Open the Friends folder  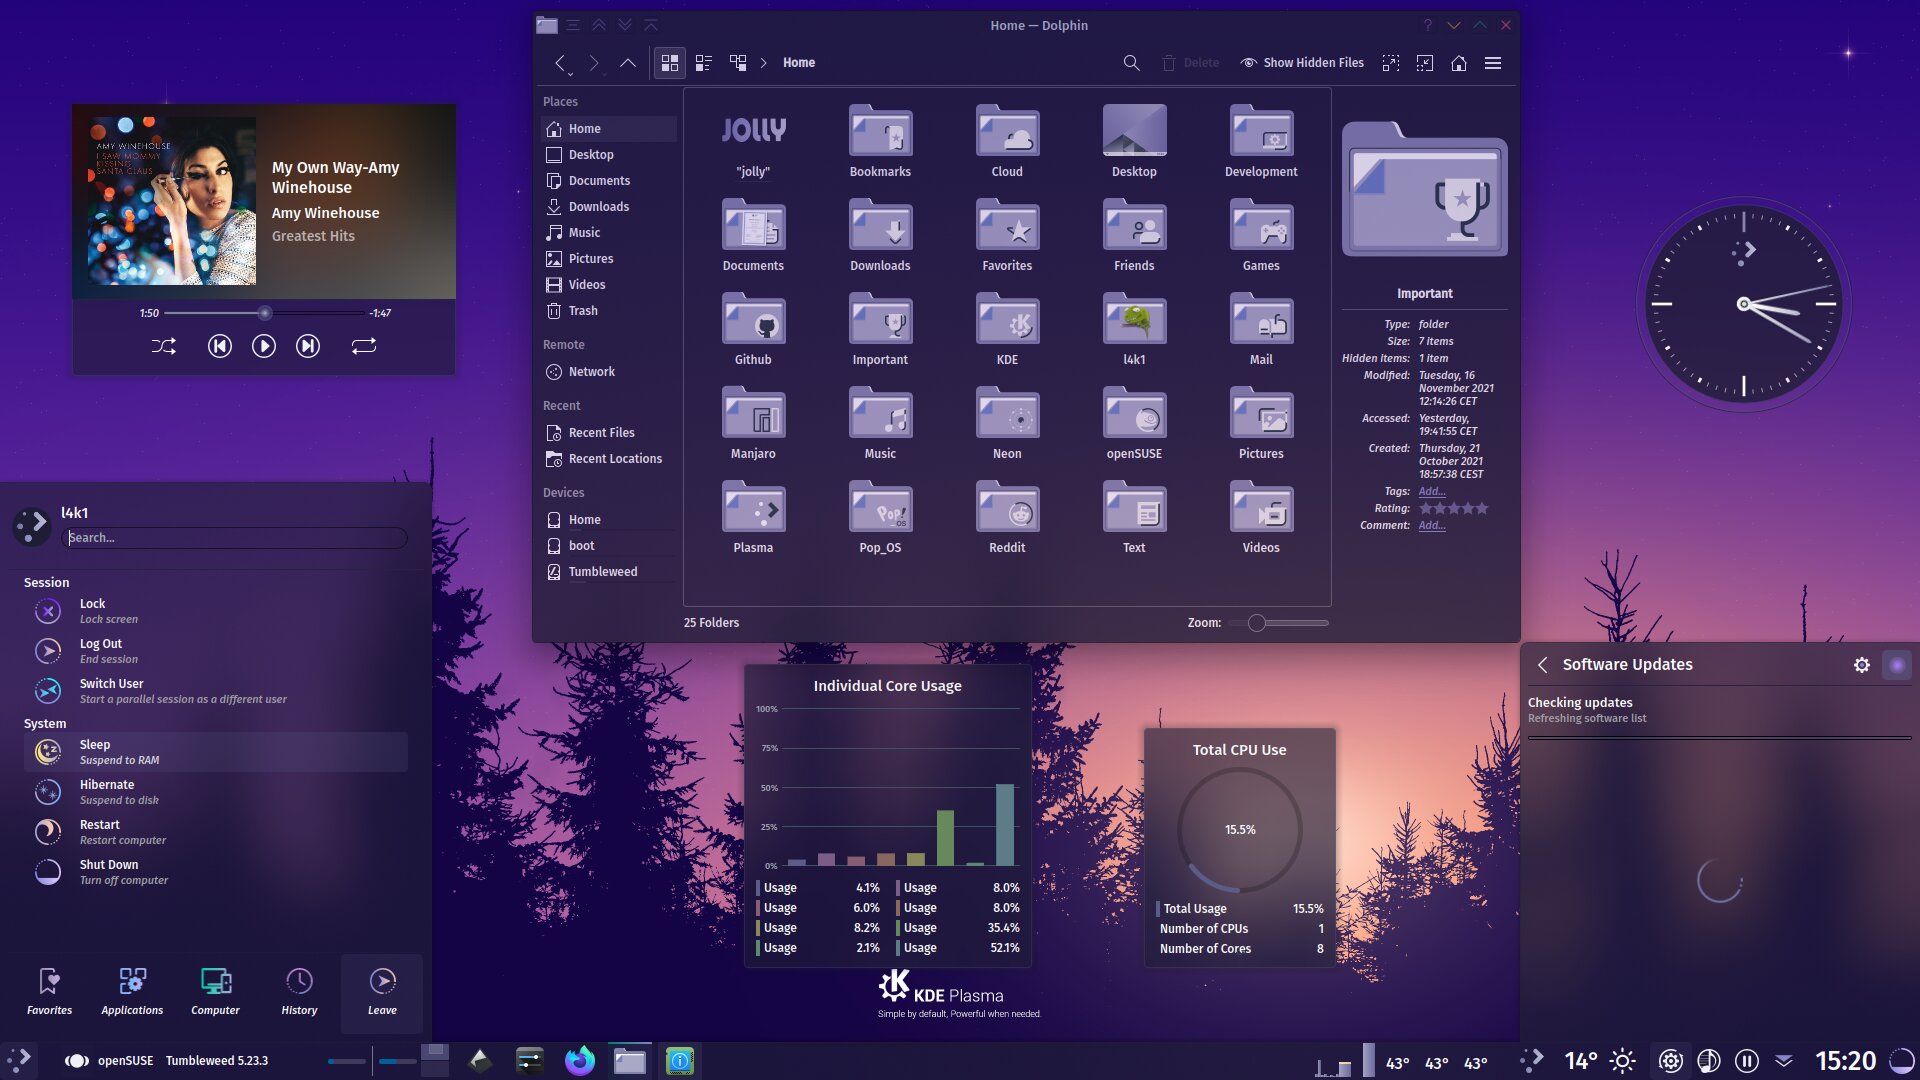pyautogui.click(x=1134, y=236)
